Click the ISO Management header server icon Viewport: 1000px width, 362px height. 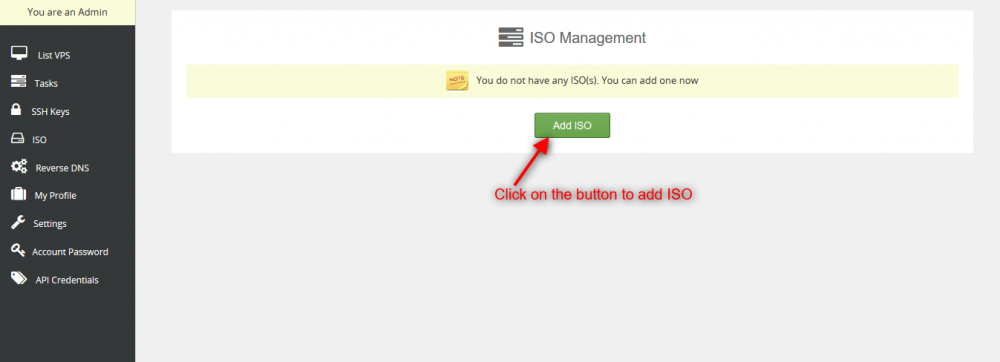coord(511,38)
